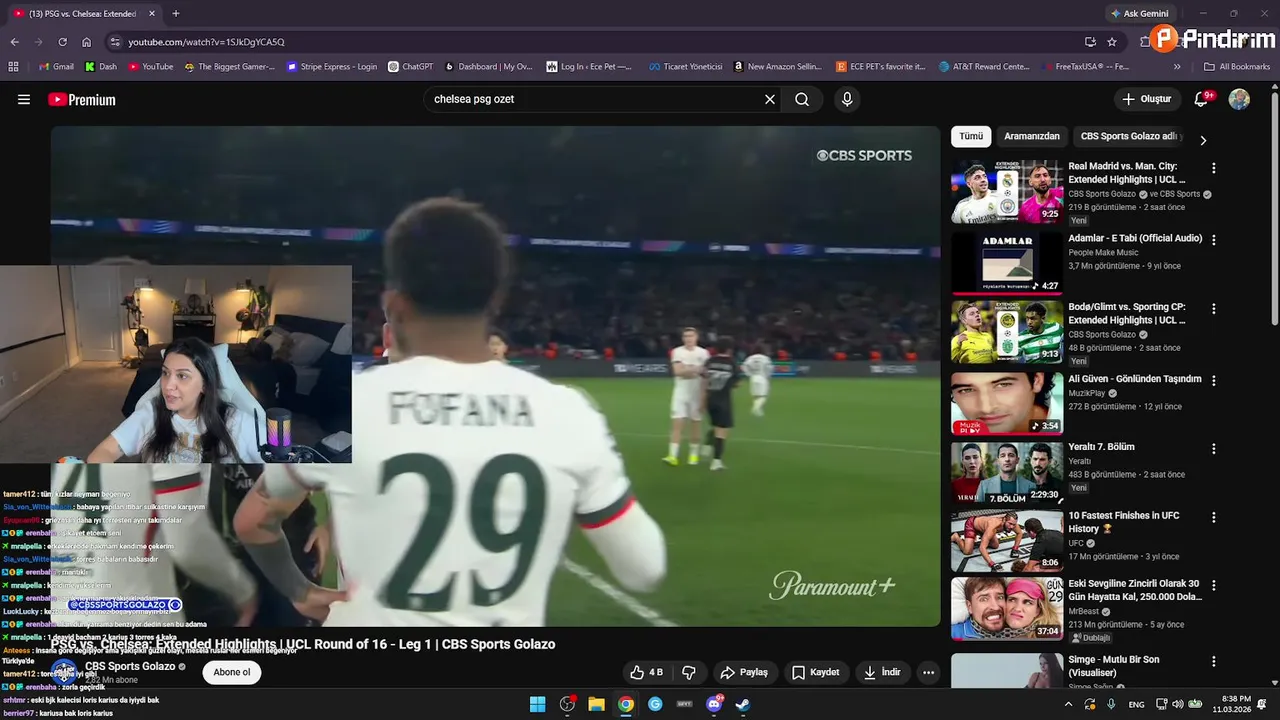Reload the page with refresh icon
Viewport: 1280px width, 720px height.
click(62, 42)
